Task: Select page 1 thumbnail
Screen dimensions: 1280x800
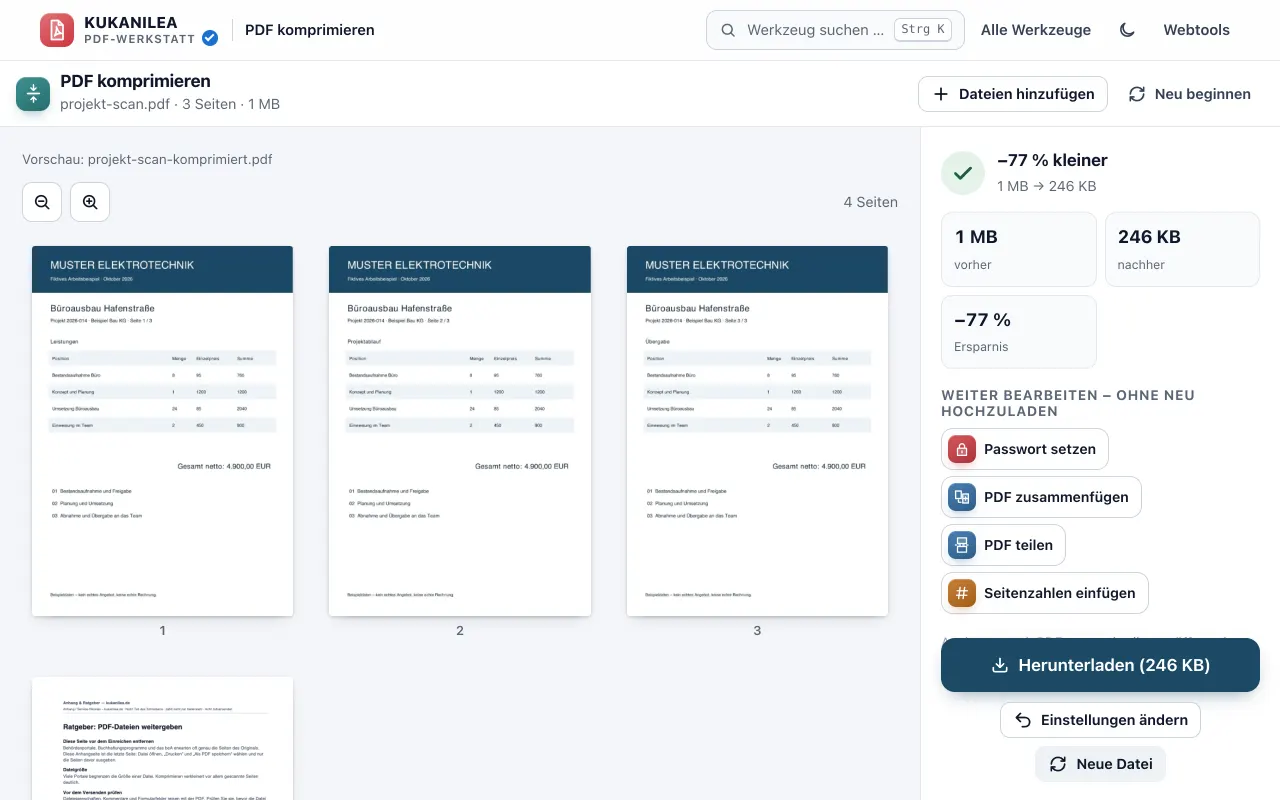Action: click(x=162, y=431)
